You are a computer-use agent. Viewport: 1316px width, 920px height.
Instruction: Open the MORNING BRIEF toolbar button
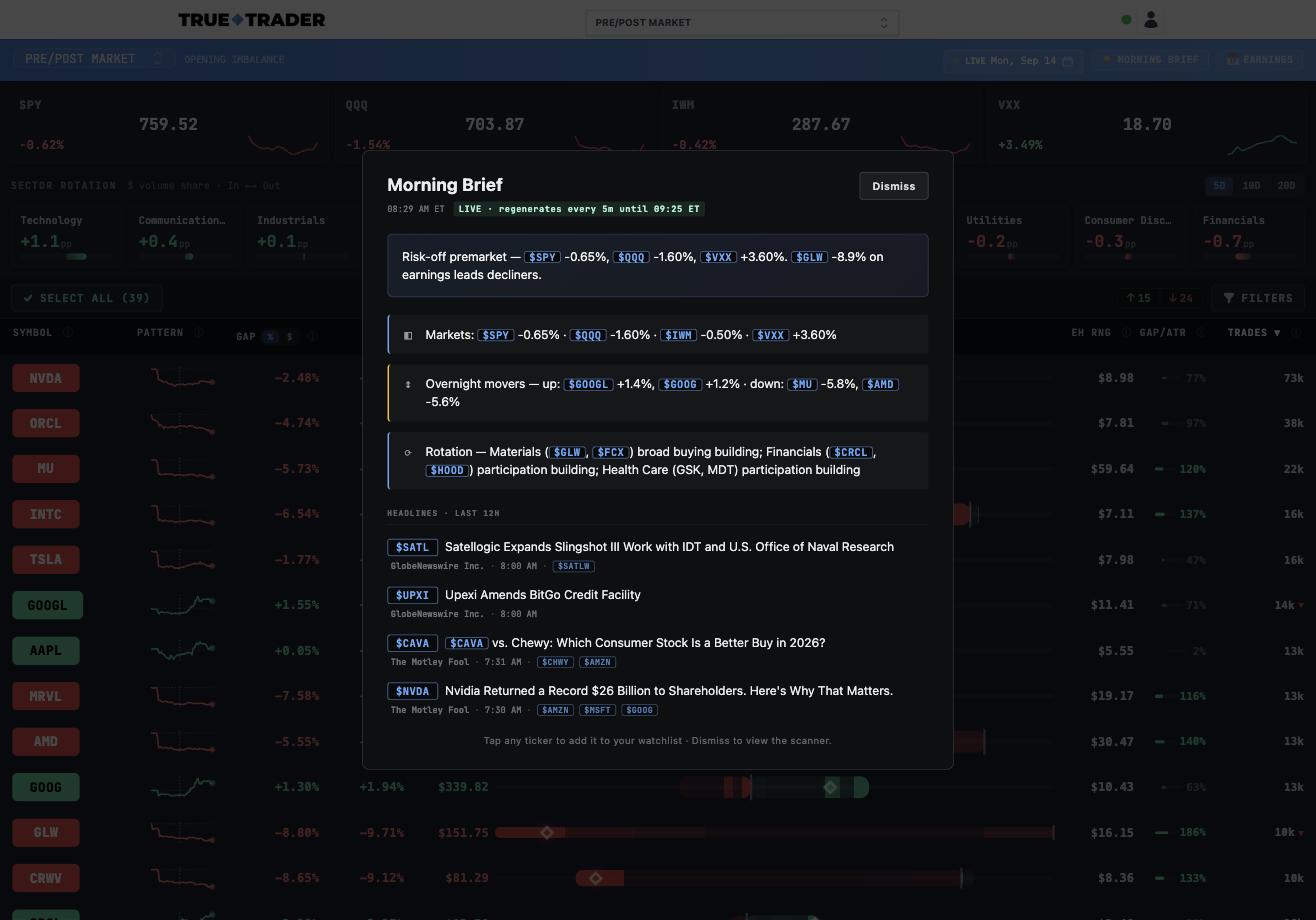1150,60
